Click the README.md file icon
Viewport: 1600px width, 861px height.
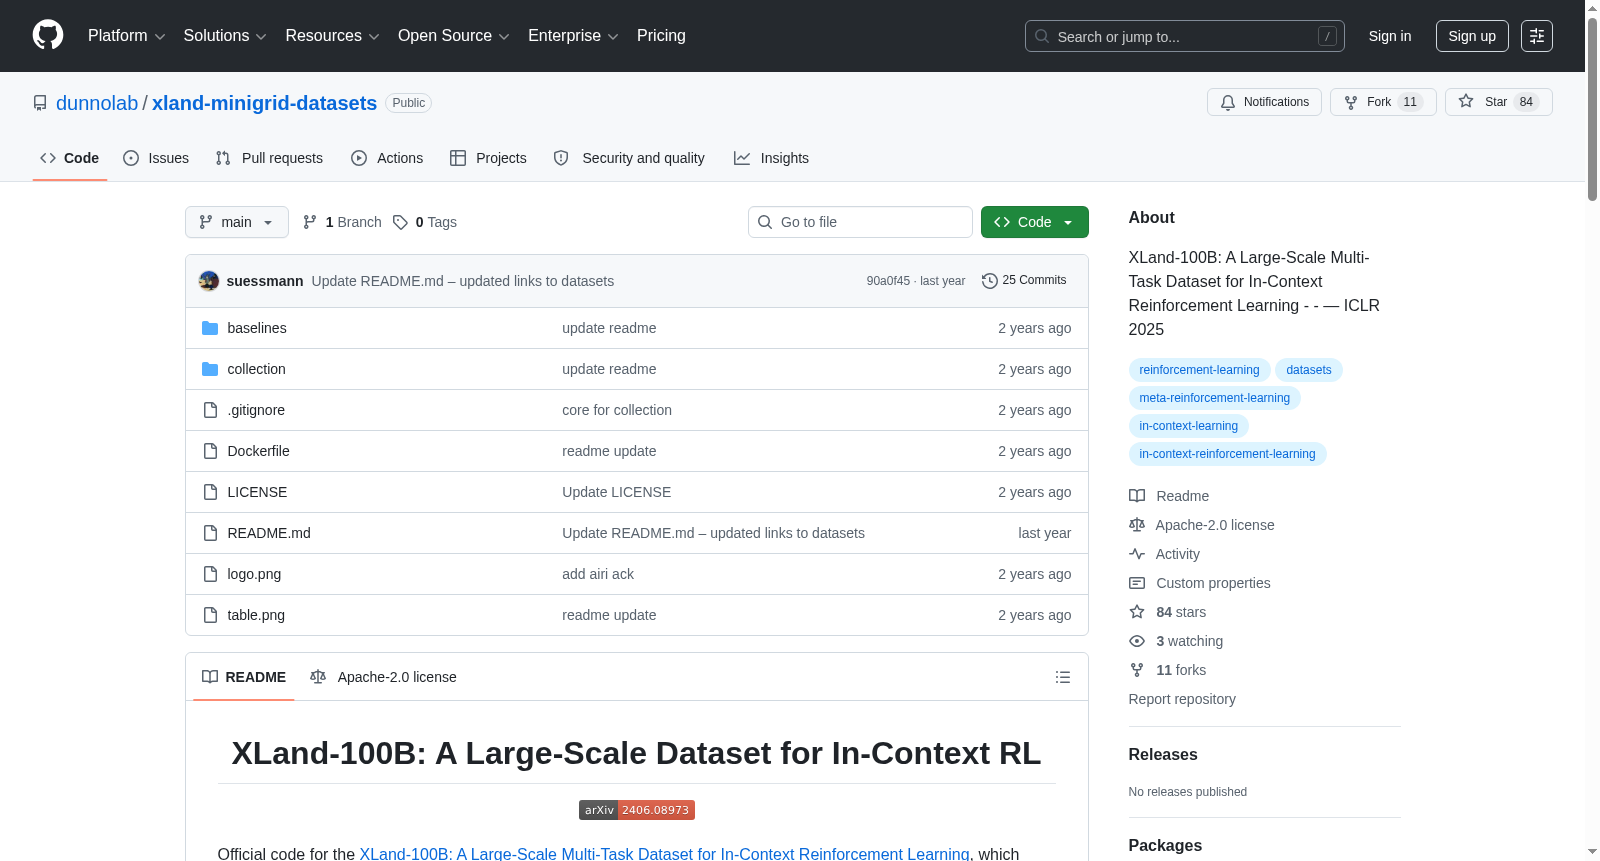(x=210, y=533)
